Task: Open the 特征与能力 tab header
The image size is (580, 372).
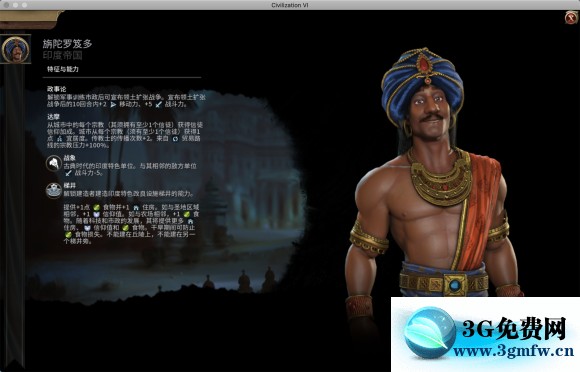Action: (x=63, y=69)
